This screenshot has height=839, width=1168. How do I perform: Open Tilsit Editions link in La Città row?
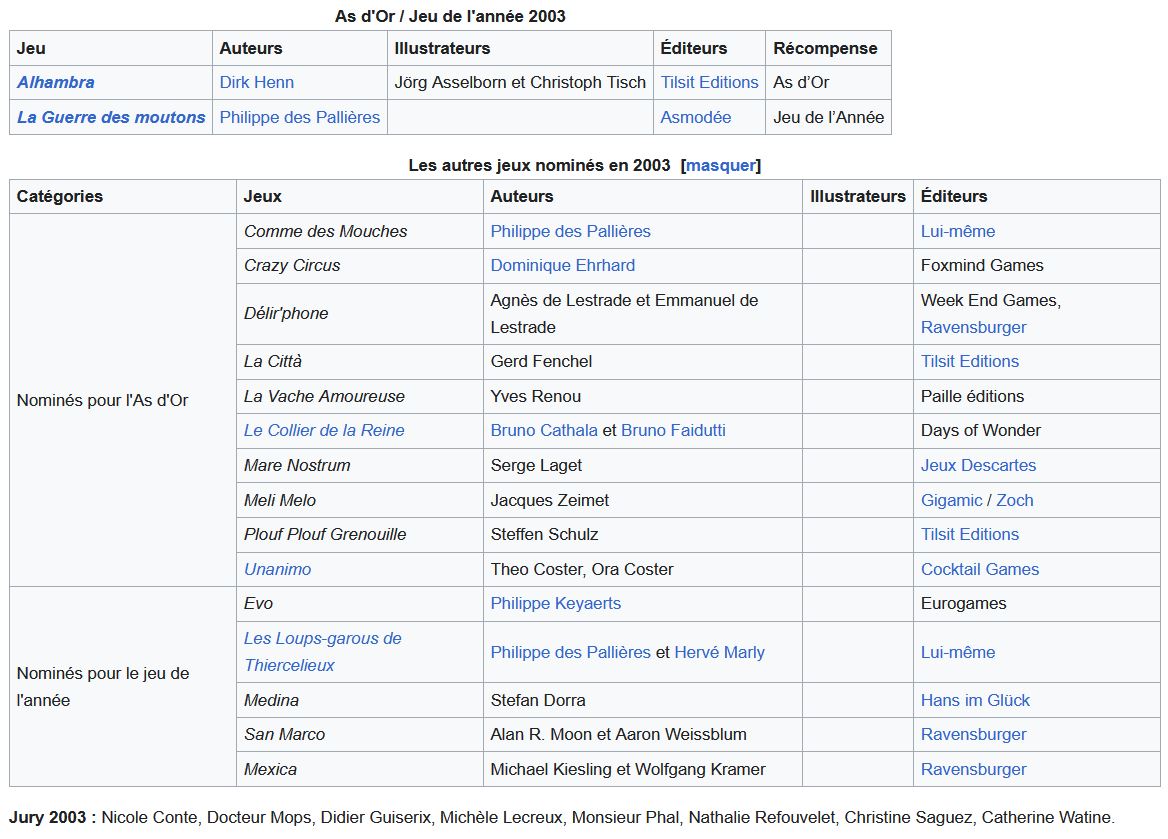(970, 362)
